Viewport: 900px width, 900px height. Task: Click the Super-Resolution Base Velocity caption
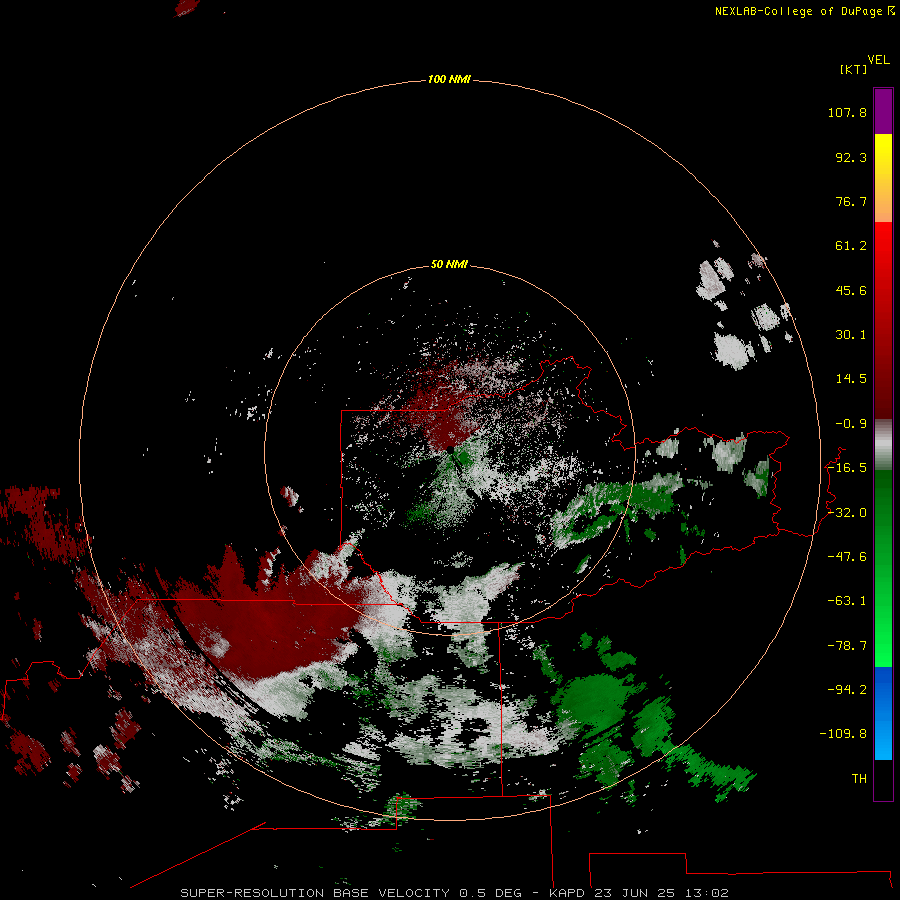454,893
